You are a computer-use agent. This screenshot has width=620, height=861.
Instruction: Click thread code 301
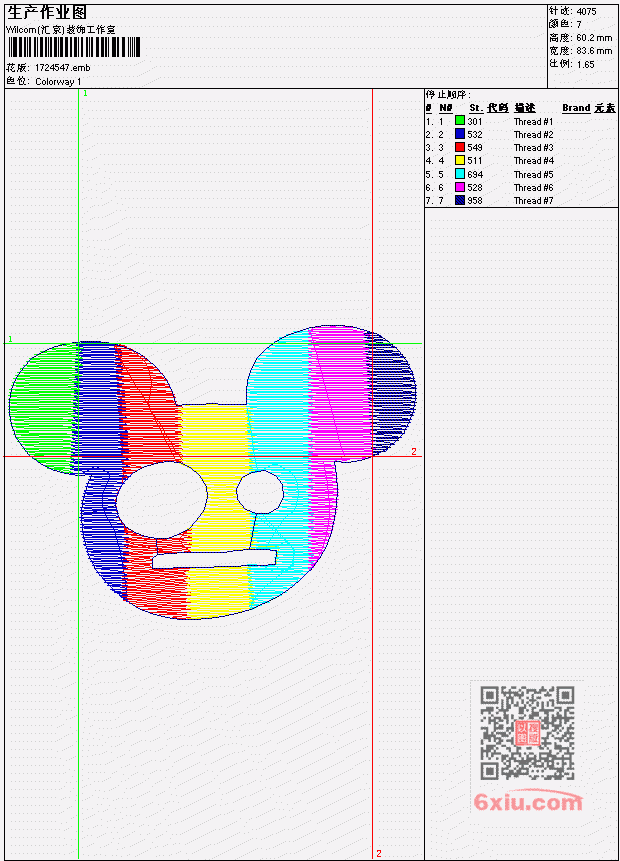(474, 121)
